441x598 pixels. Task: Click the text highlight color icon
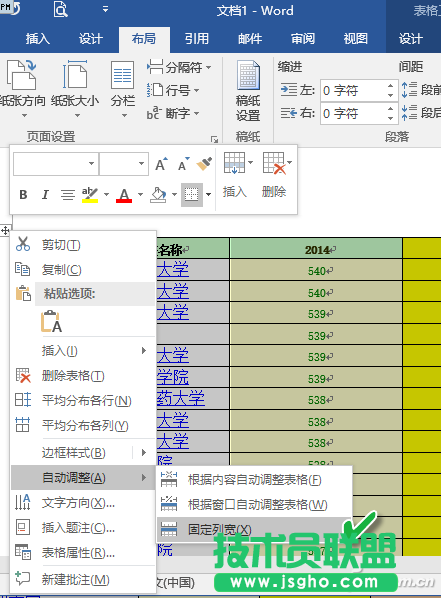[x=90, y=195]
